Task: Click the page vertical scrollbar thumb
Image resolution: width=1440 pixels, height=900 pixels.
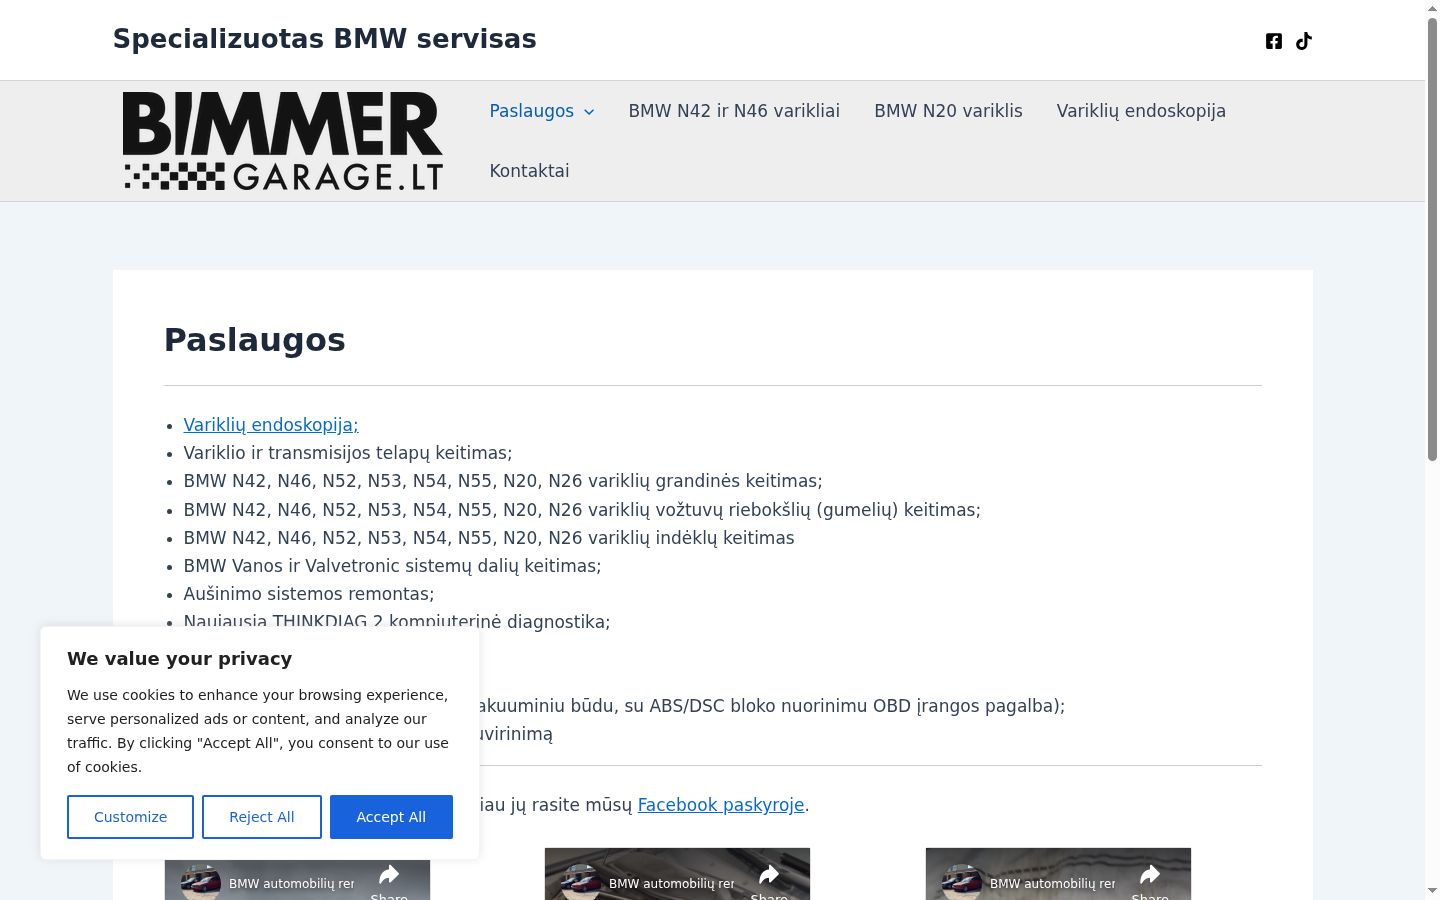Action: [x=1432, y=238]
